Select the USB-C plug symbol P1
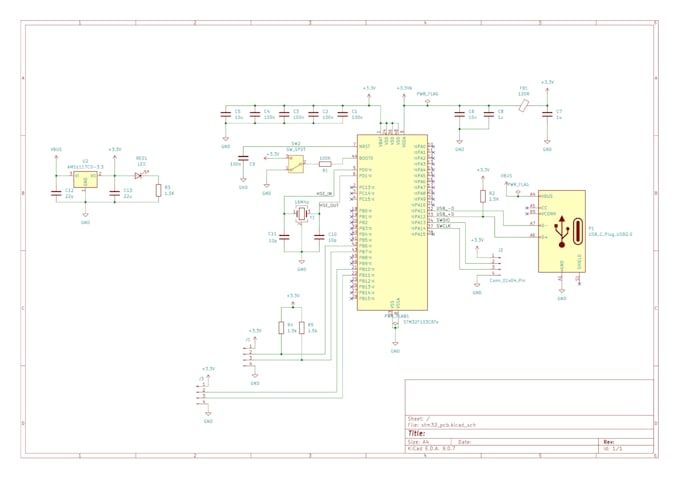This screenshot has height=479, width=680. [x=562, y=231]
